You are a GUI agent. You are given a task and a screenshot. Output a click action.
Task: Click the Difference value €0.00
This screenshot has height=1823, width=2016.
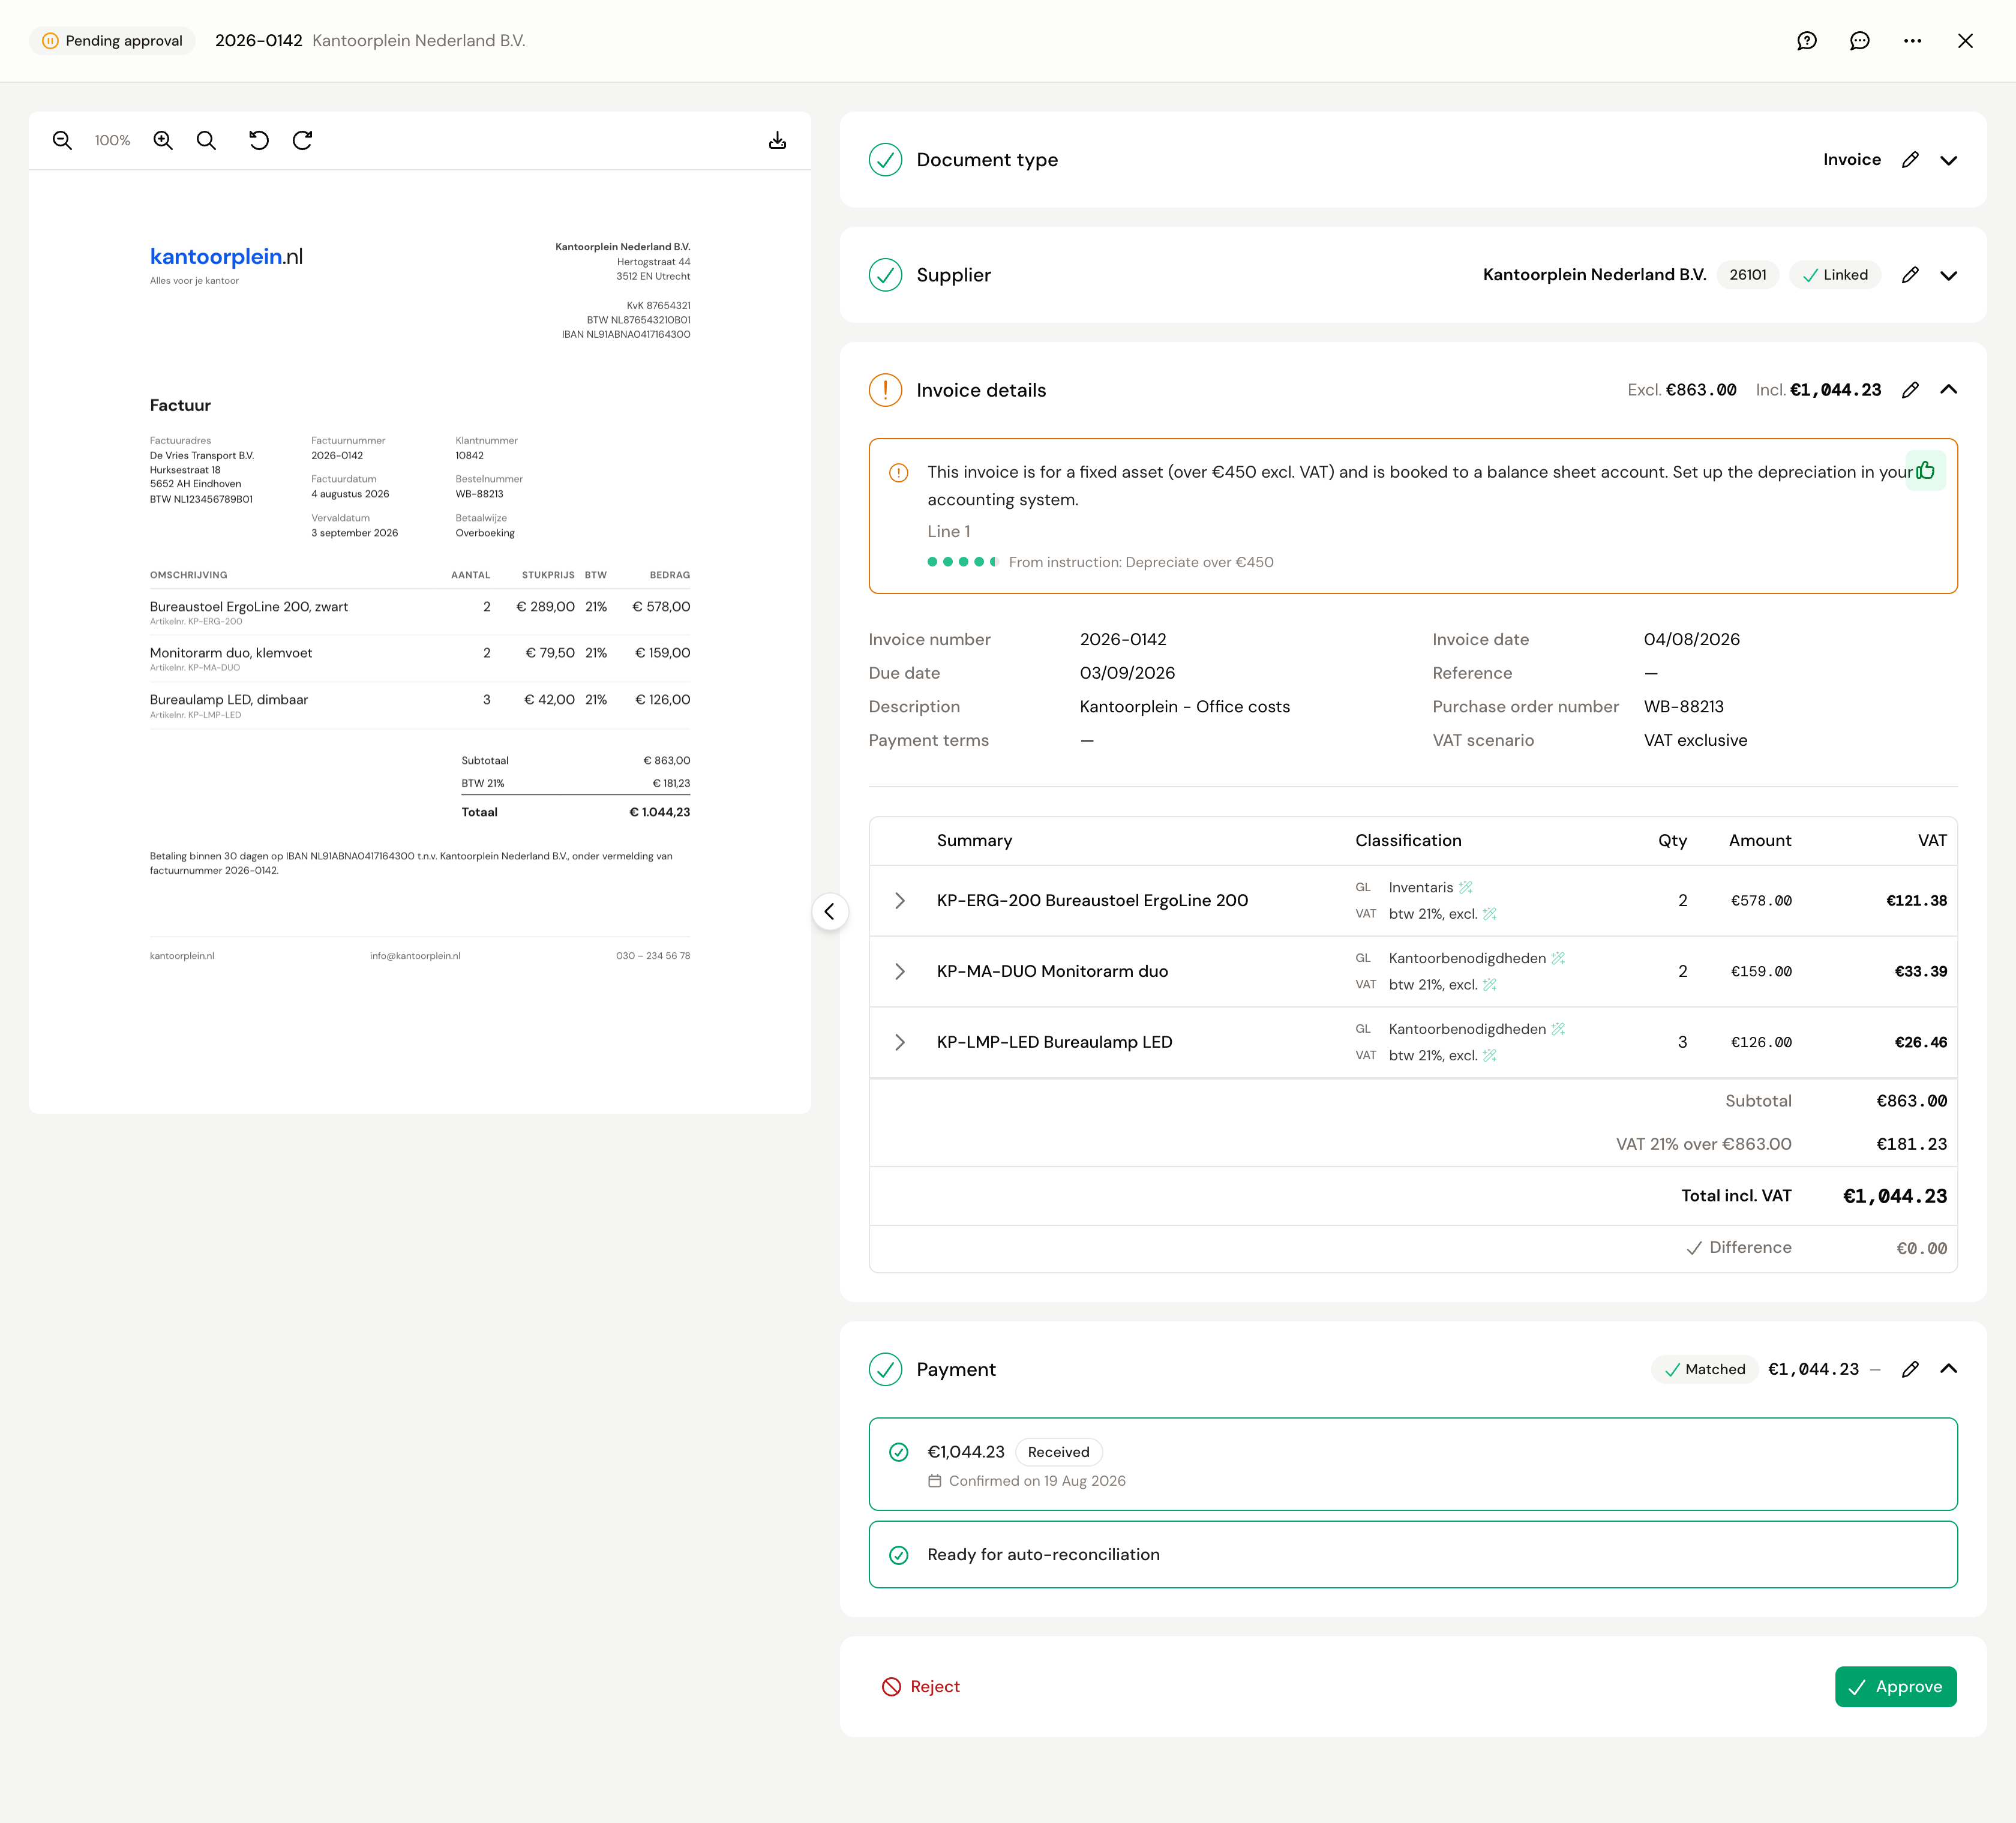click(x=1921, y=1248)
